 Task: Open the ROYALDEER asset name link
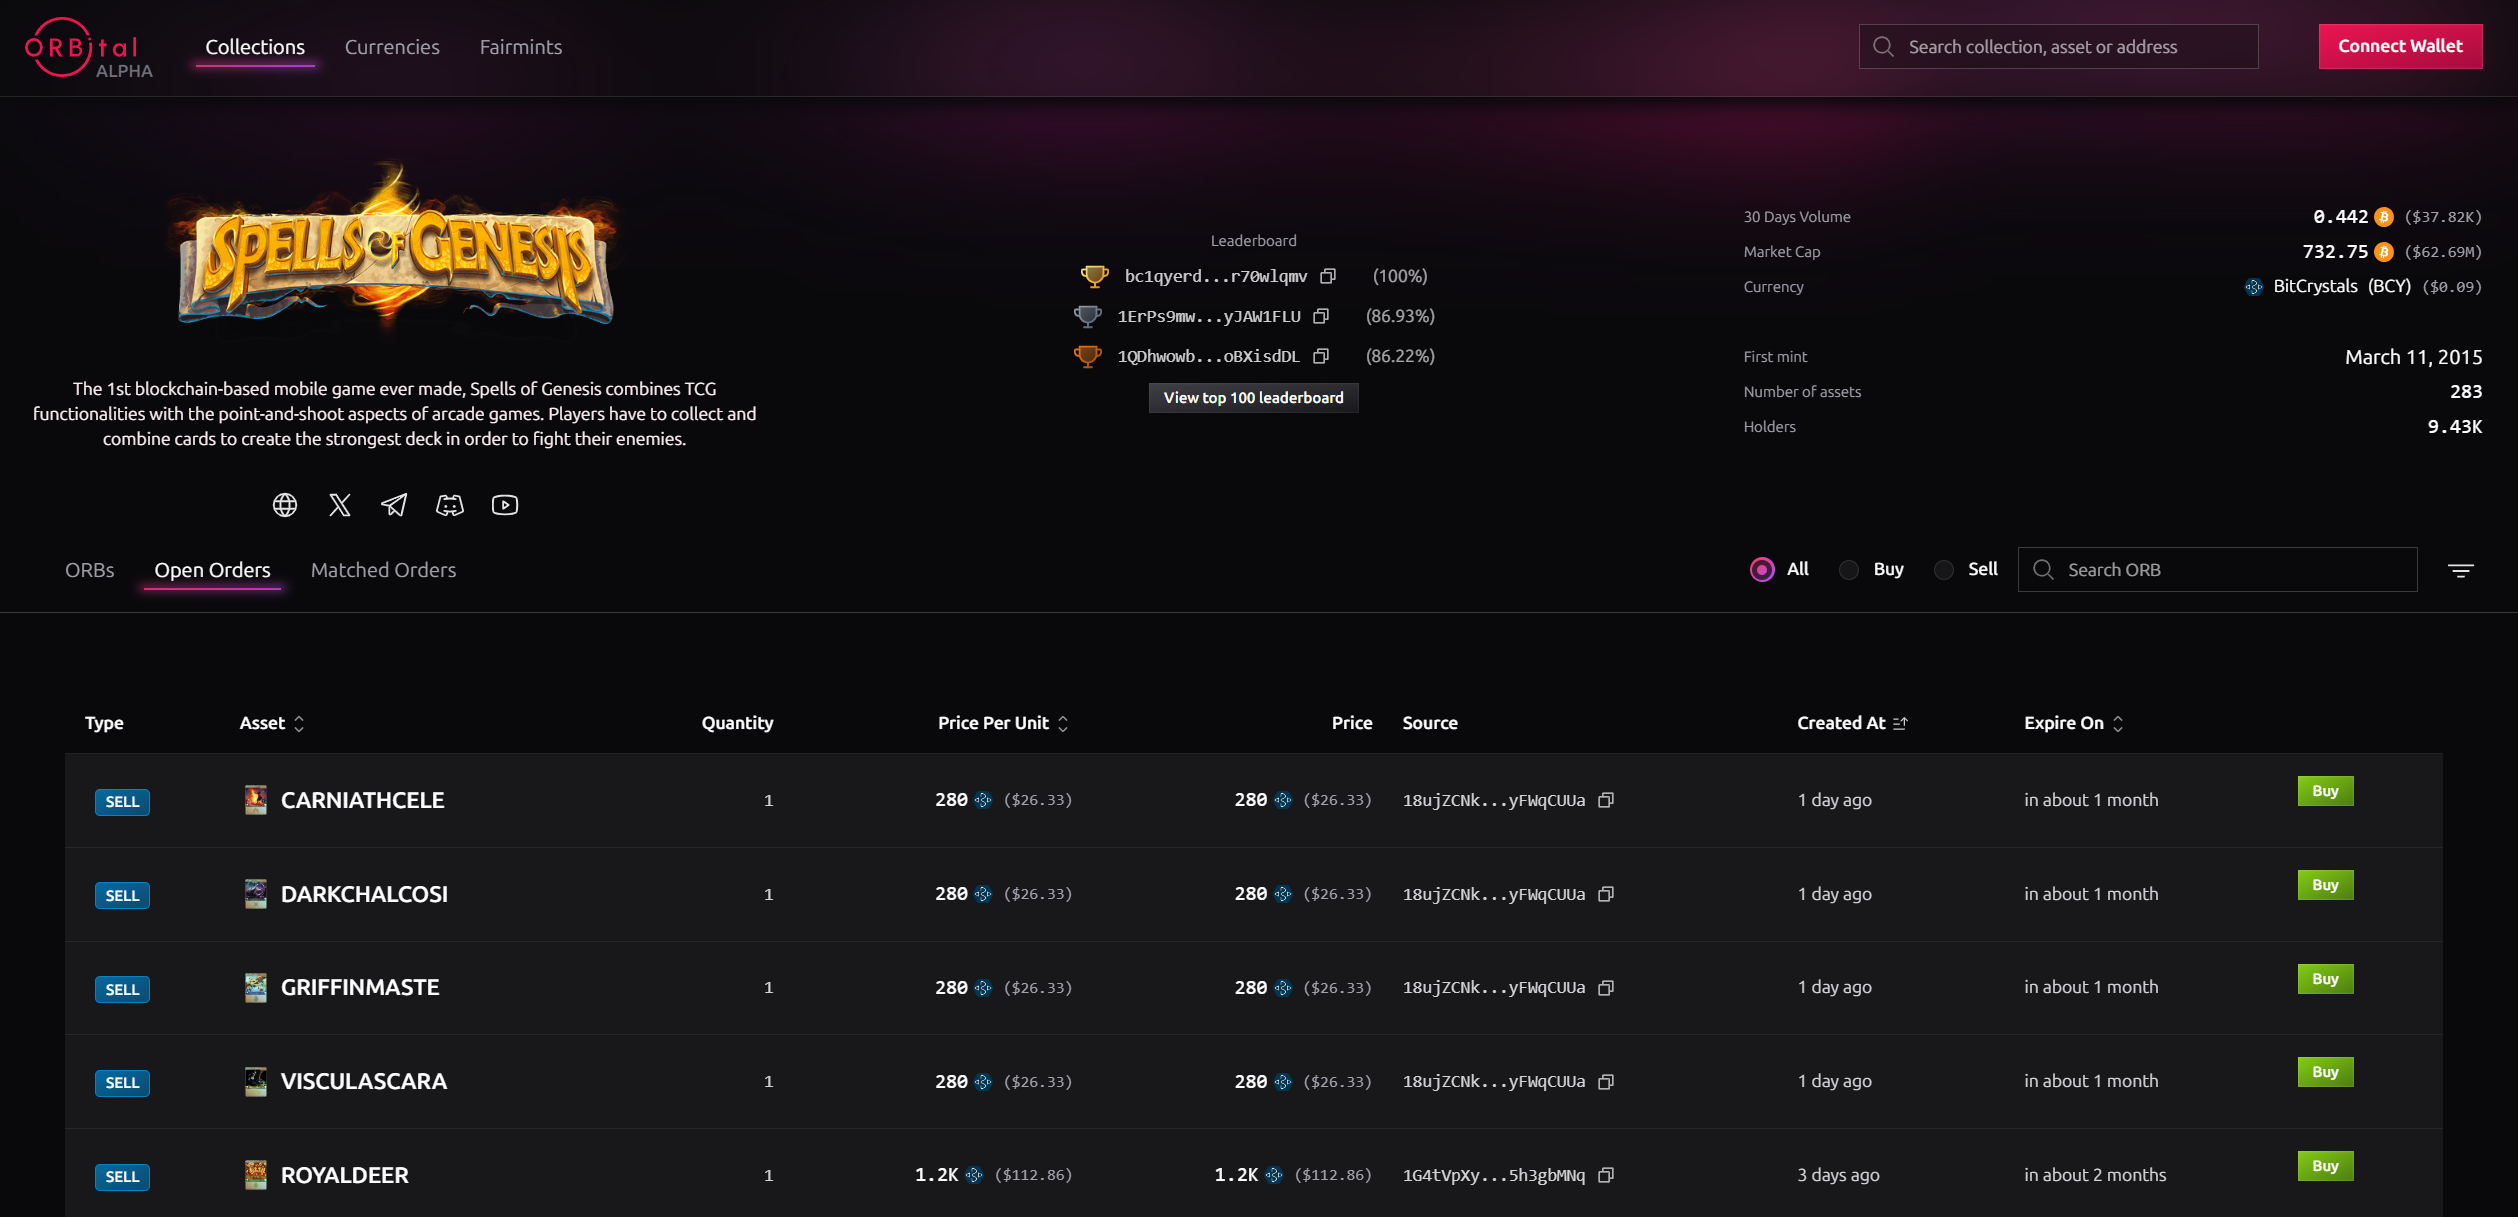(345, 1175)
